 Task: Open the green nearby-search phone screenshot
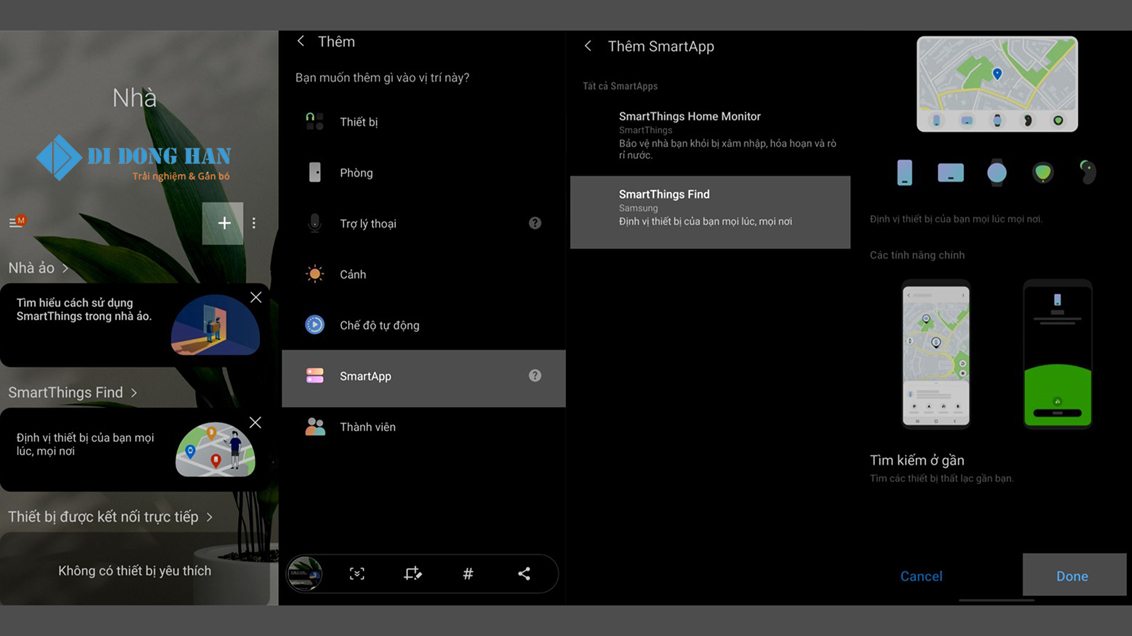pos(1058,354)
